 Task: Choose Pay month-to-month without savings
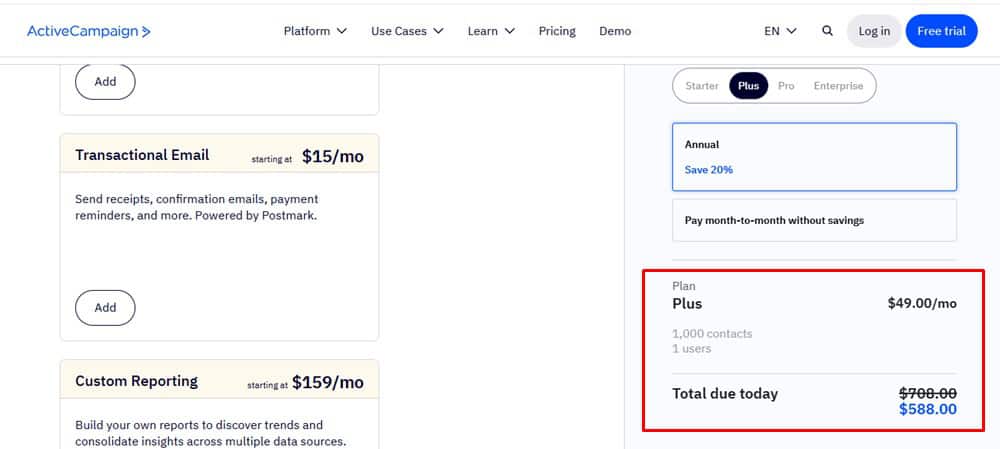(x=814, y=220)
